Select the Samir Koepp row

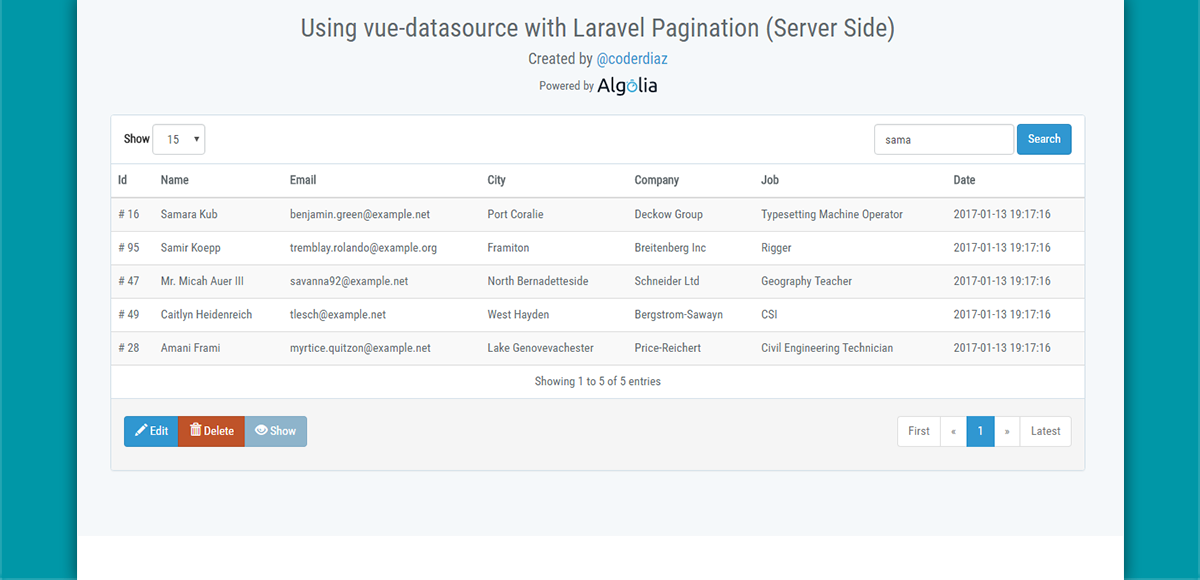597,248
